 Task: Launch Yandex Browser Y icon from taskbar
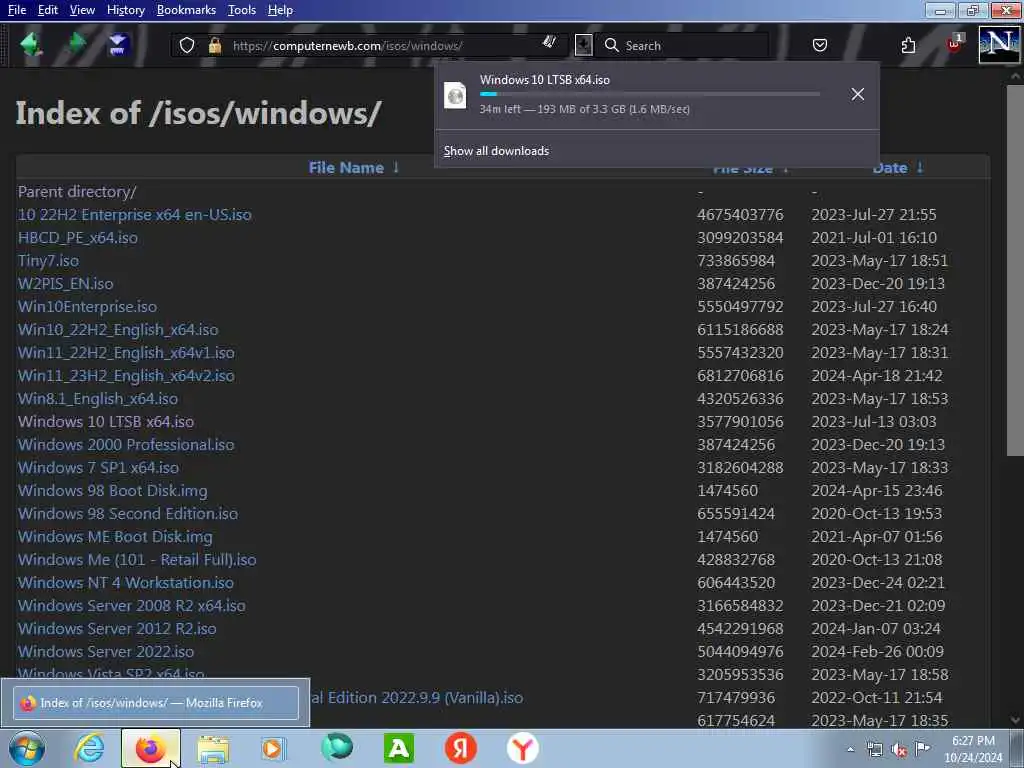click(x=522, y=748)
